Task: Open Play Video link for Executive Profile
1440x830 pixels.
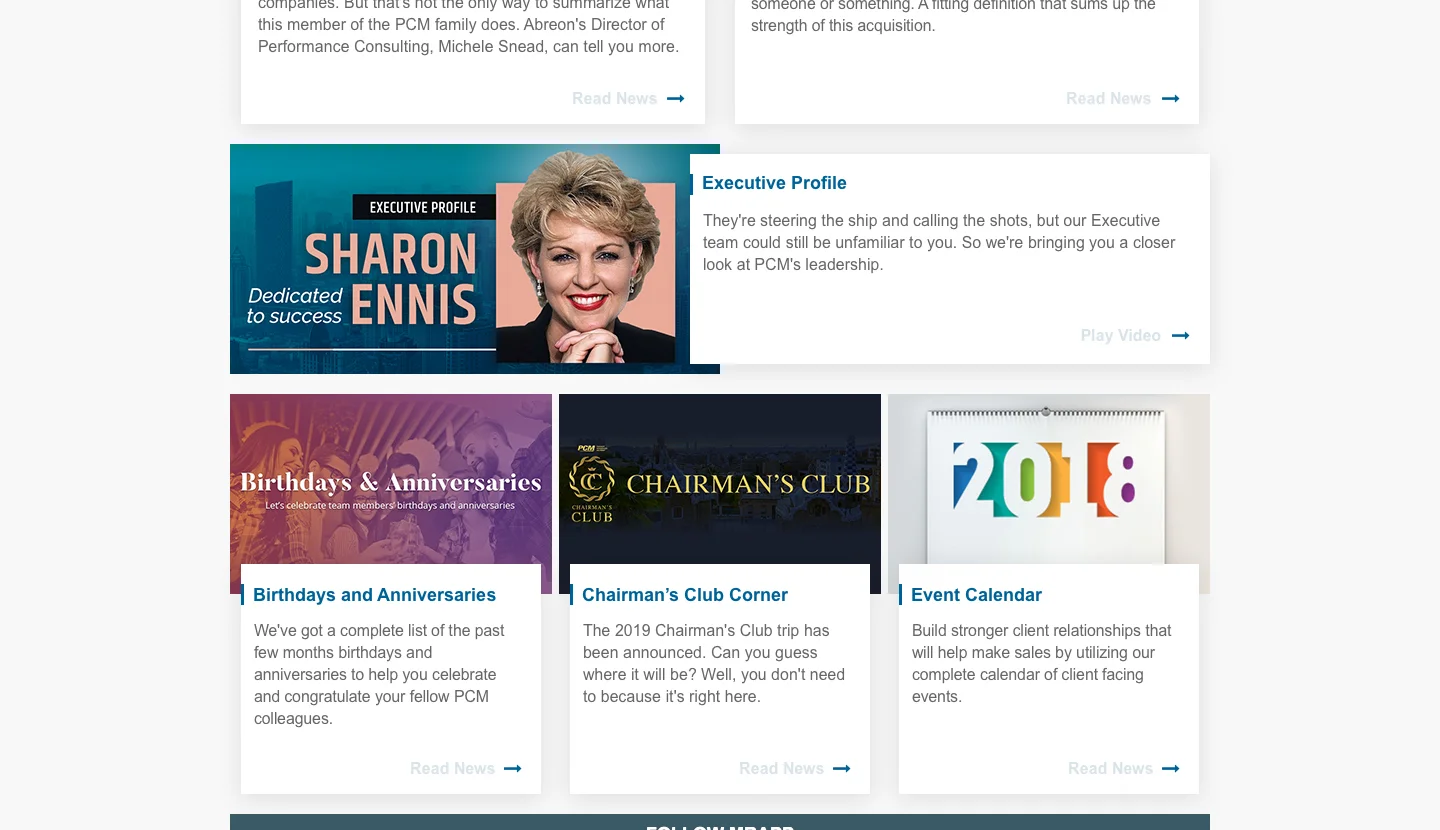Action: (x=1120, y=336)
